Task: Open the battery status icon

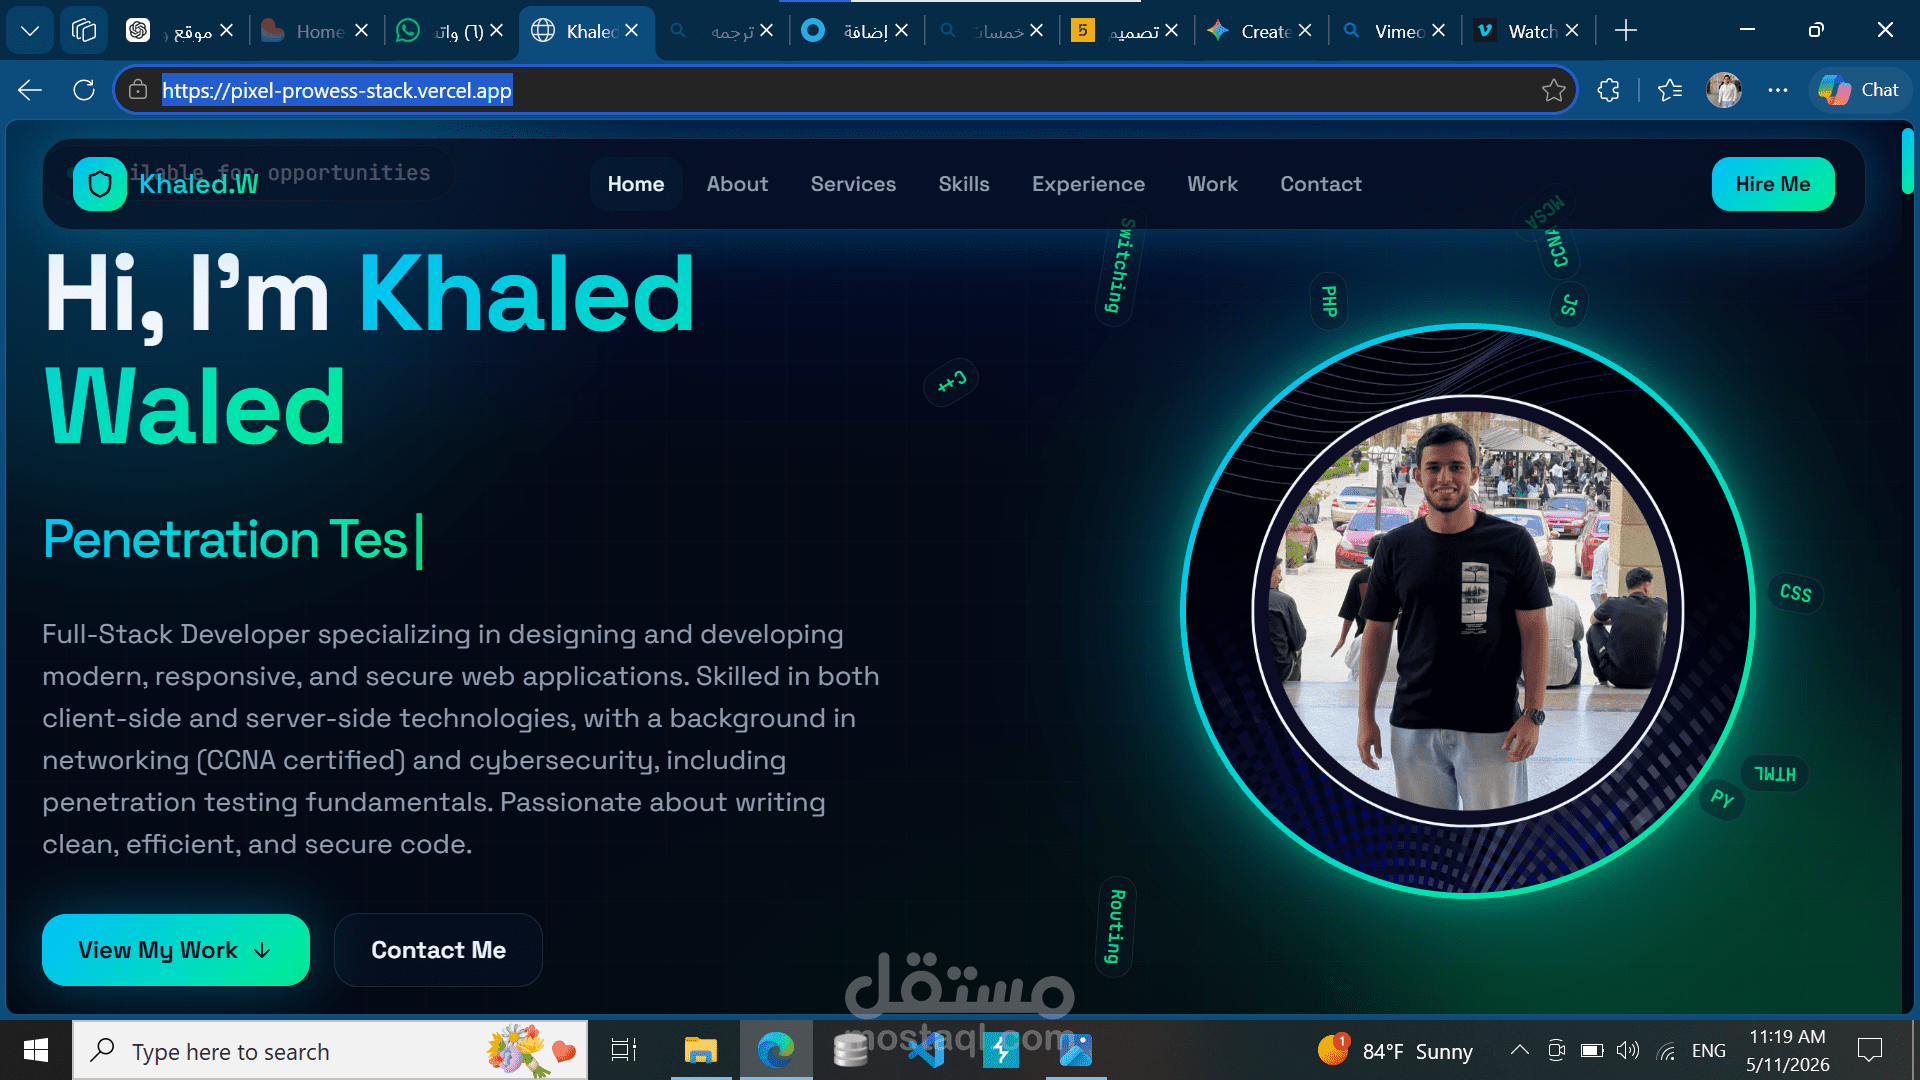Action: 1592,1050
